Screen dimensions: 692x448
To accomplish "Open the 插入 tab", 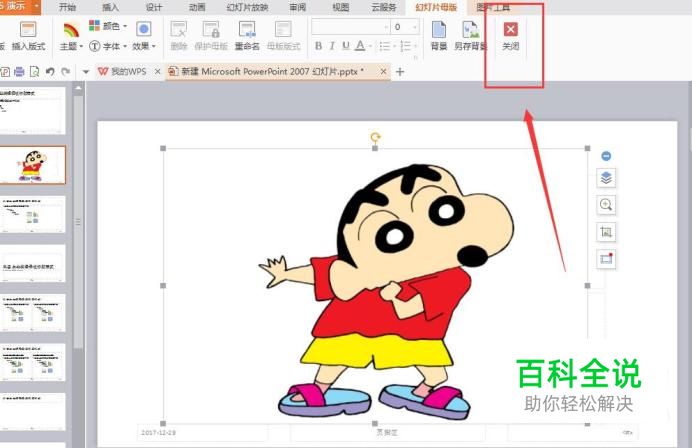I will (110, 7).
